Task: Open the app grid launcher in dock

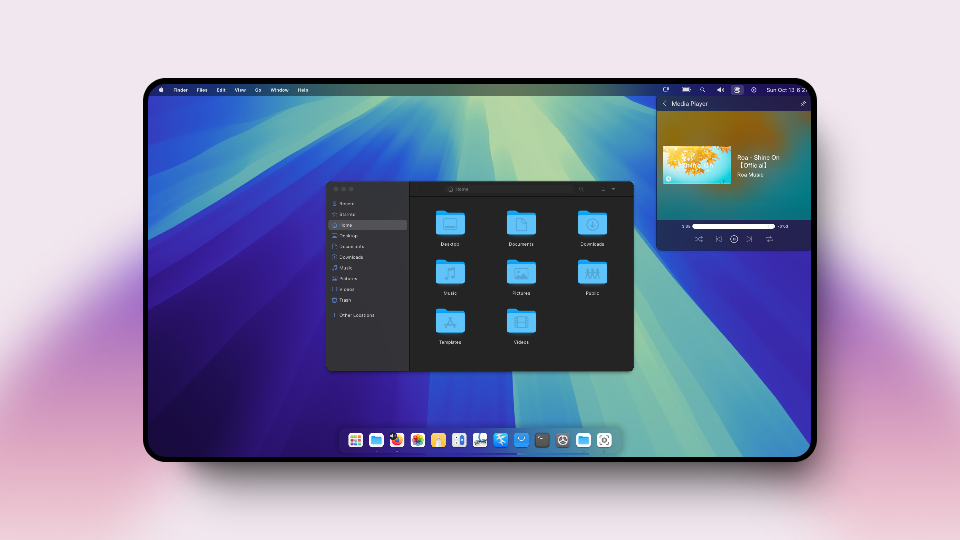Action: point(356,440)
